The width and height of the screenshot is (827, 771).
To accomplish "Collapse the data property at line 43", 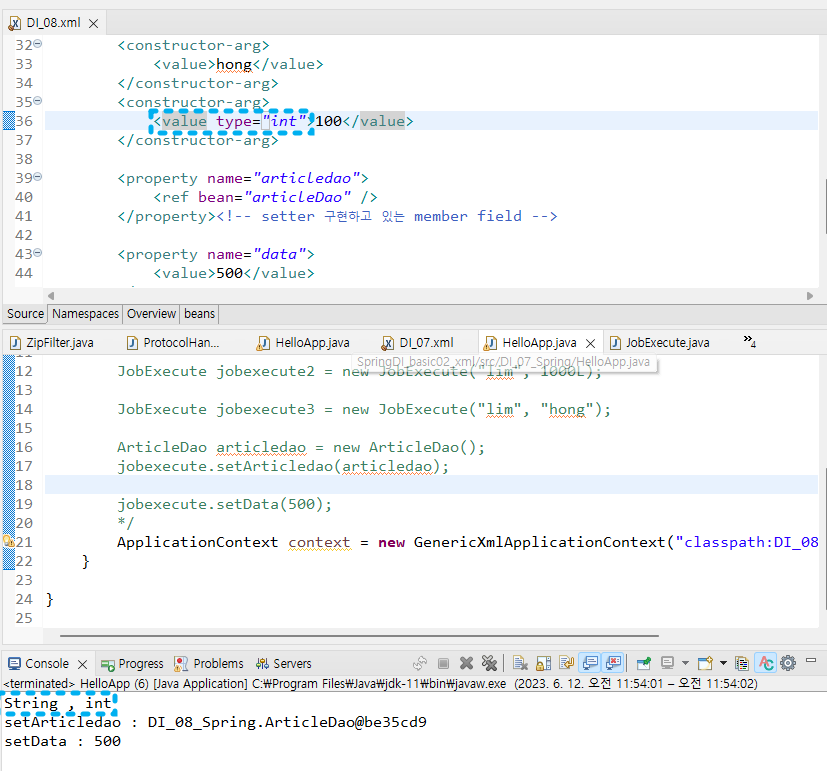I will pos(38,253).
